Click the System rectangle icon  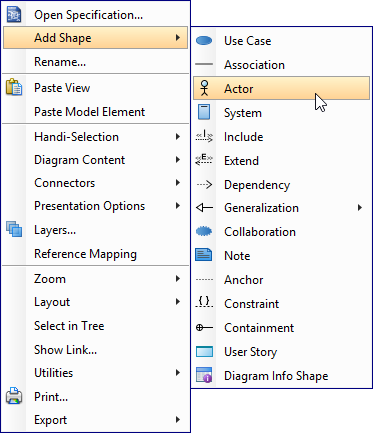coord(204,112)
